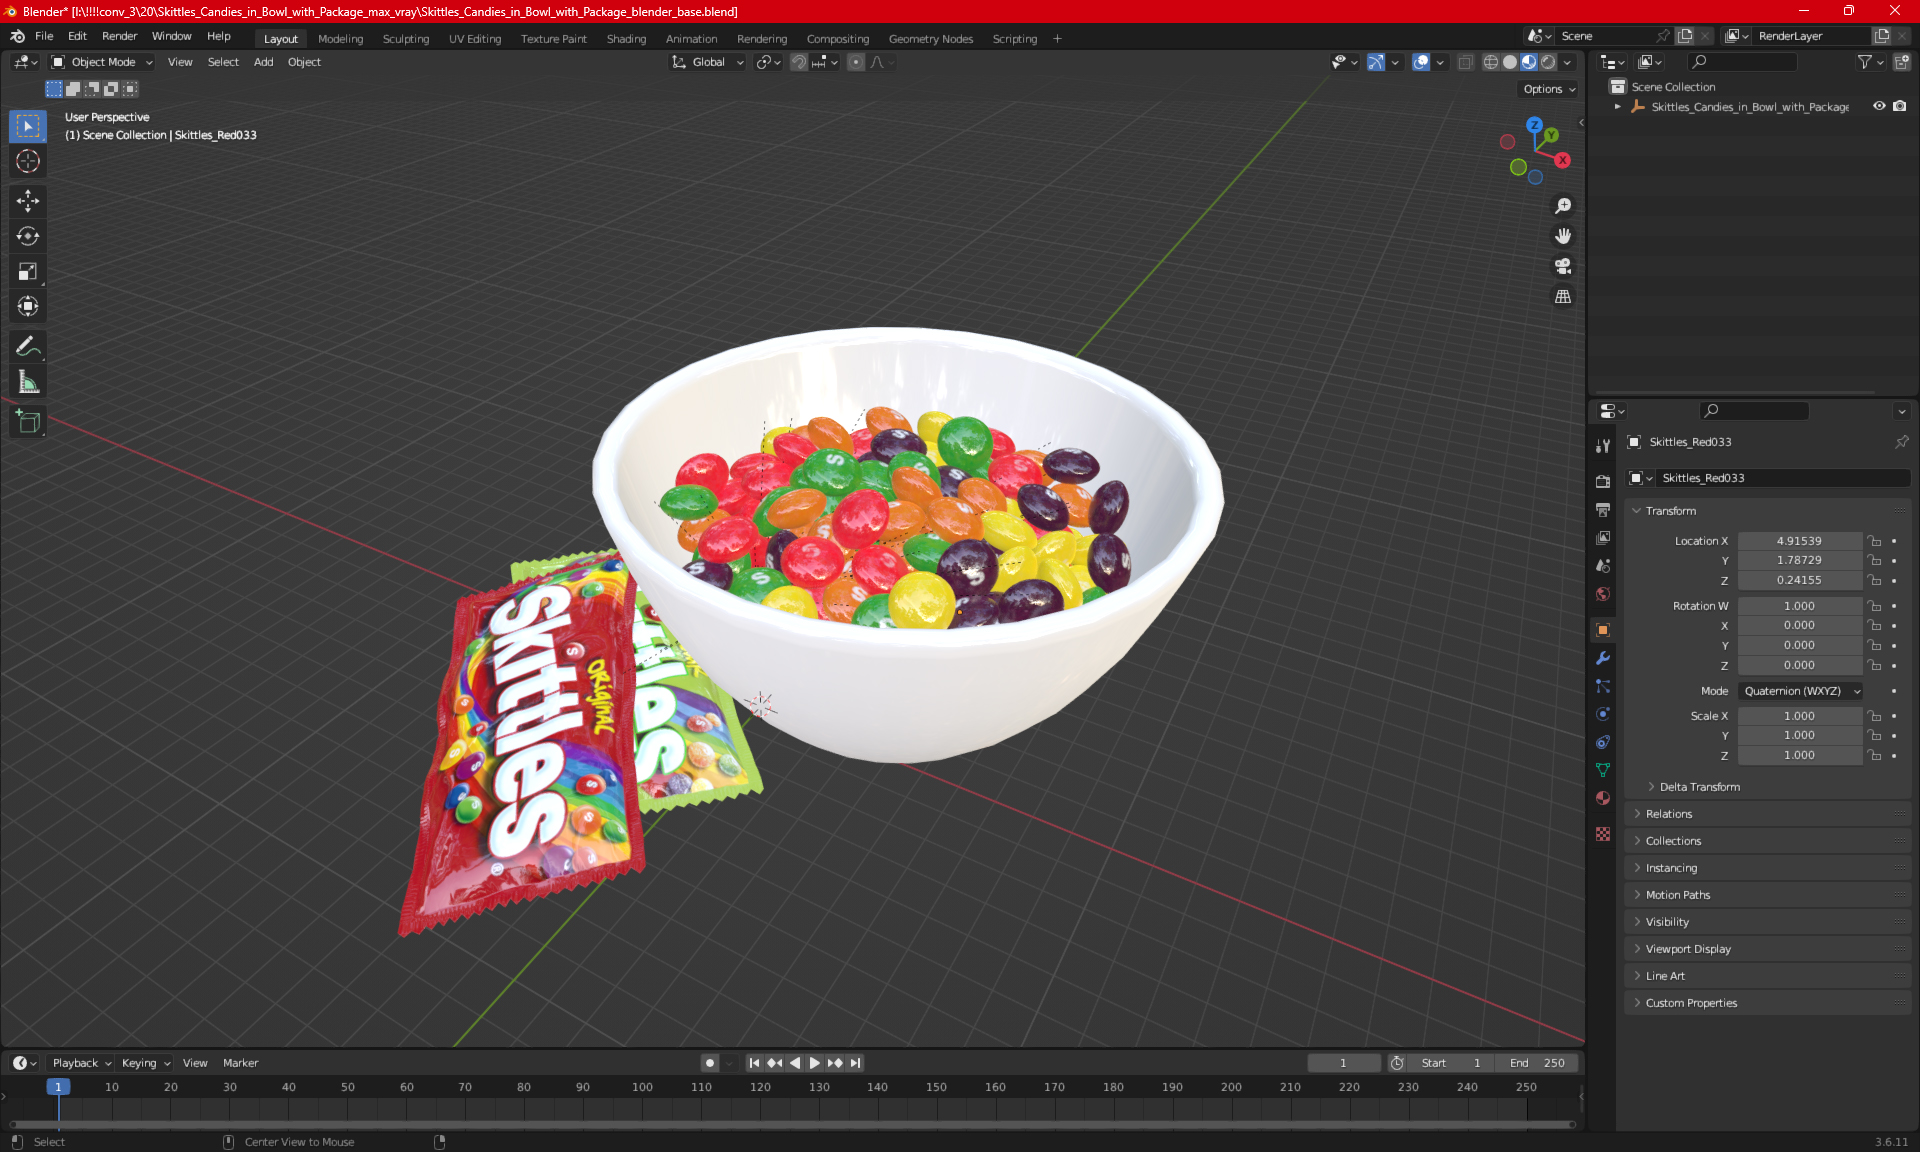Hide Skittles_Candies_in_Bowl_with_Package collection in viewport
The image size is (1920, 1152).
(1879, 106)
